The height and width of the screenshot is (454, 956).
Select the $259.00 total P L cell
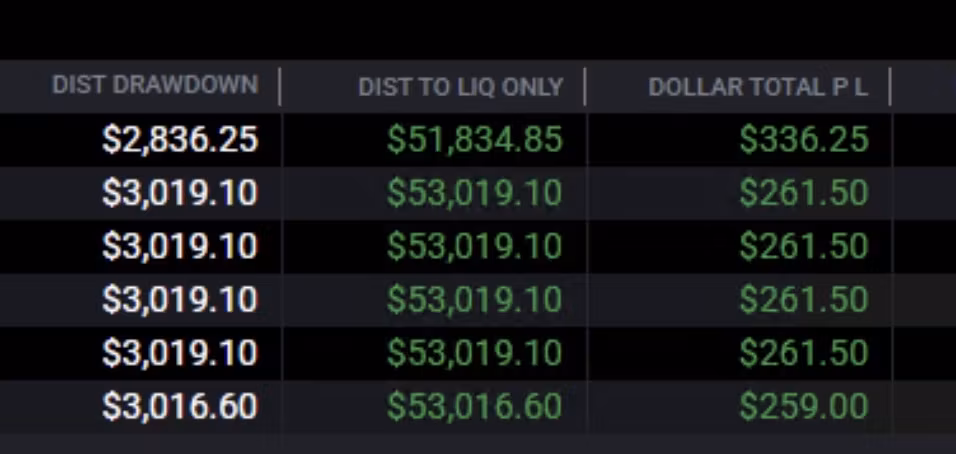[803, 407]
